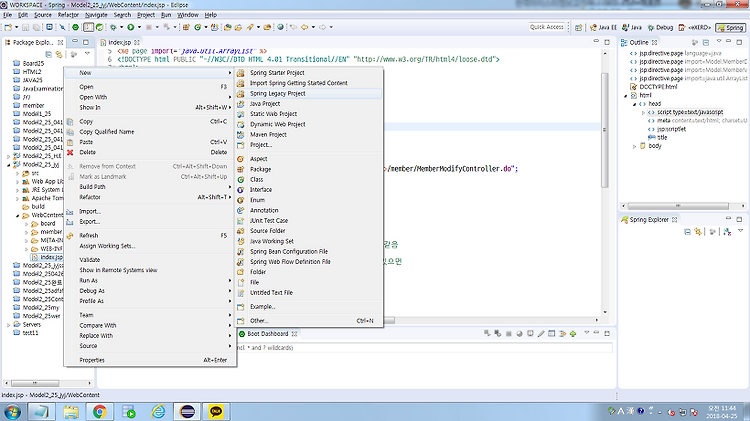
Task: Click the Java Working Set icon
Action: point(241,242)
